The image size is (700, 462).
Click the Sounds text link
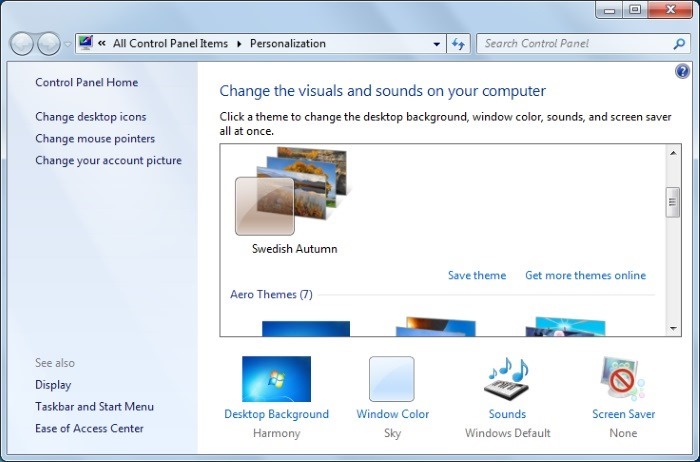[507, 414]
